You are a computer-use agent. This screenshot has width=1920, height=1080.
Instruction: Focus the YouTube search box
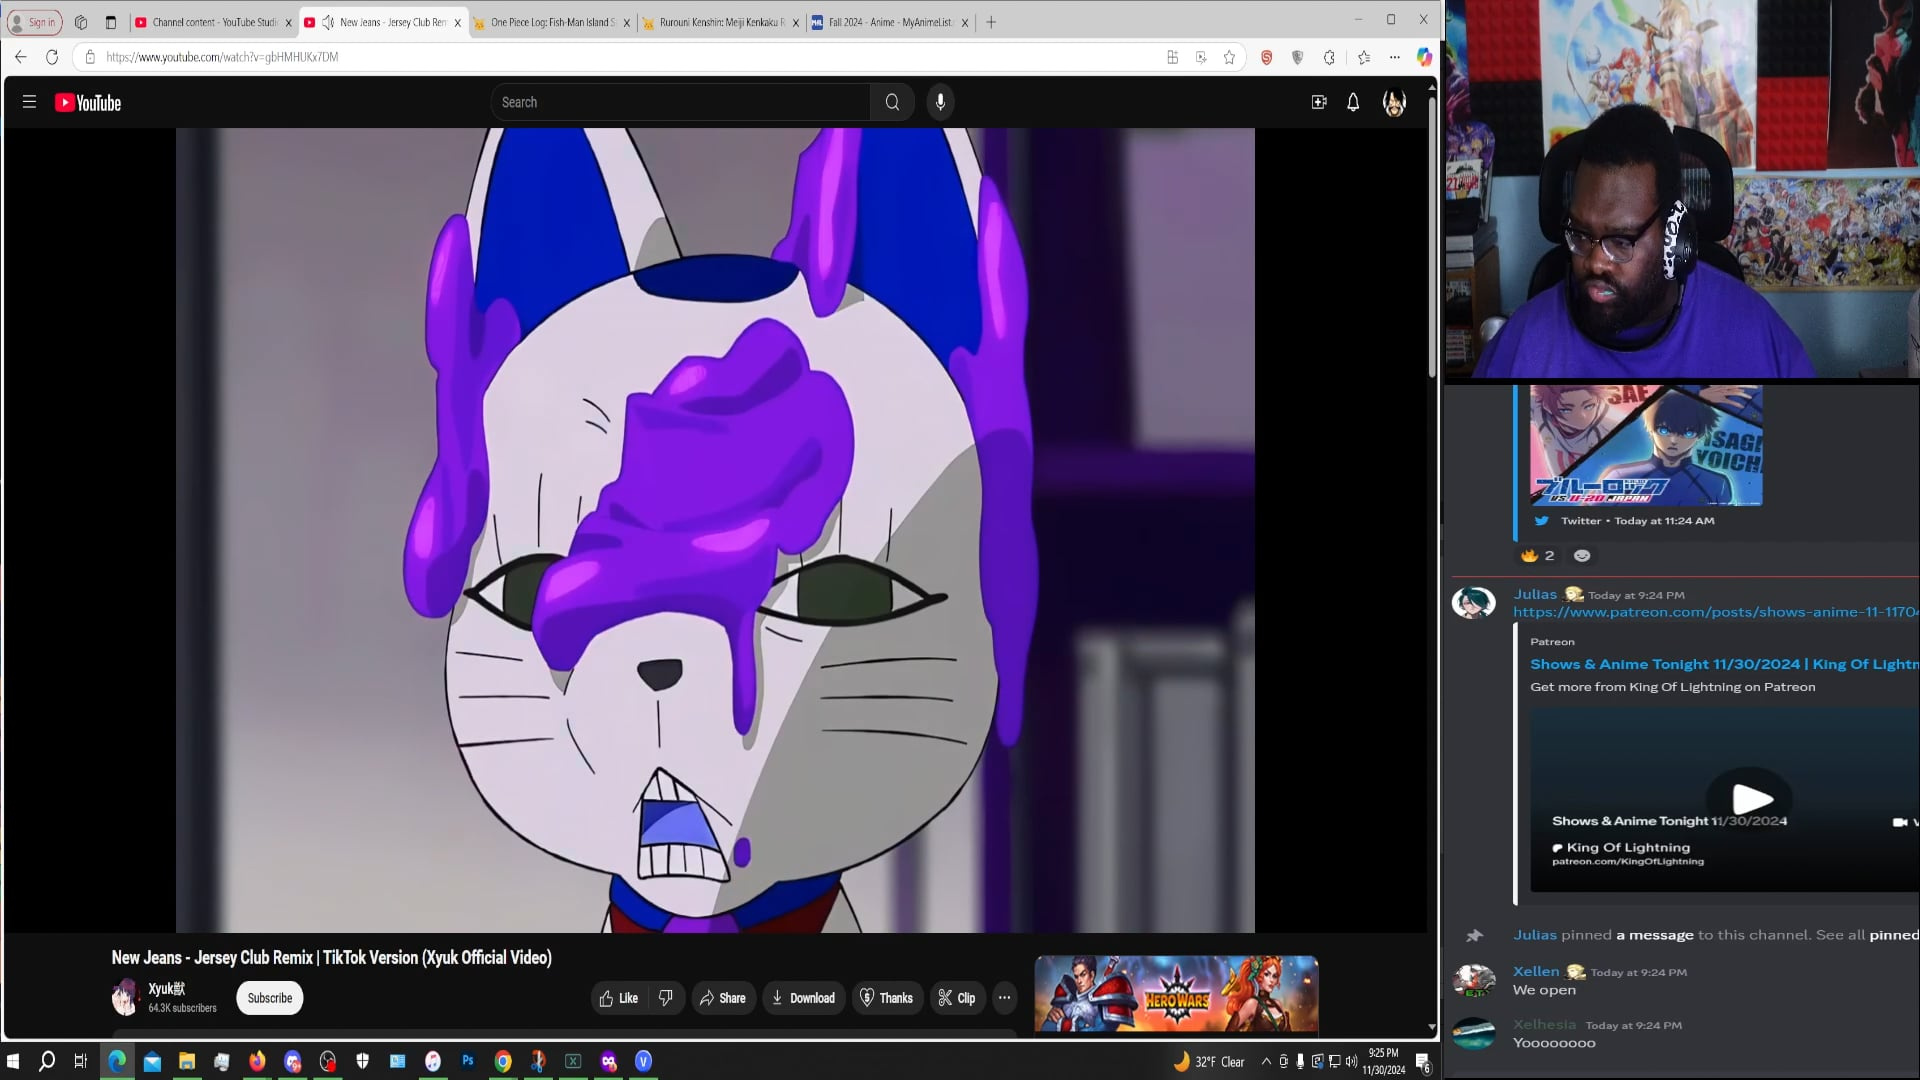tap(680, 102)
